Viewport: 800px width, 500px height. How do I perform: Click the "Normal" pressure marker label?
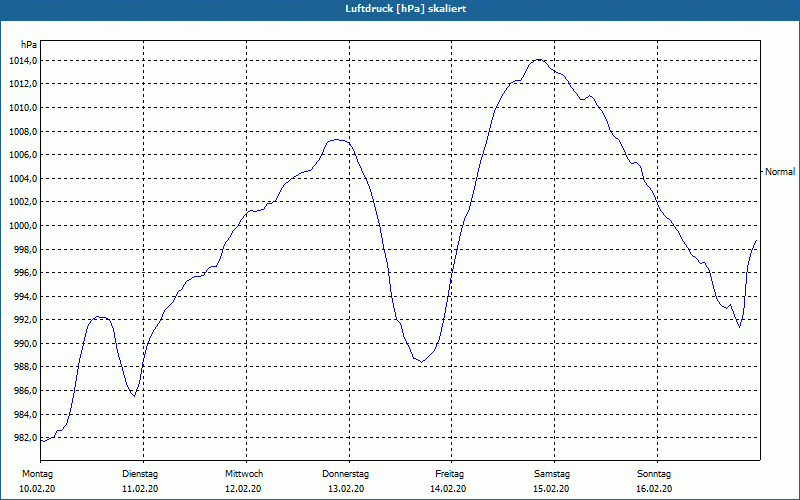click(x=780, y=172)
